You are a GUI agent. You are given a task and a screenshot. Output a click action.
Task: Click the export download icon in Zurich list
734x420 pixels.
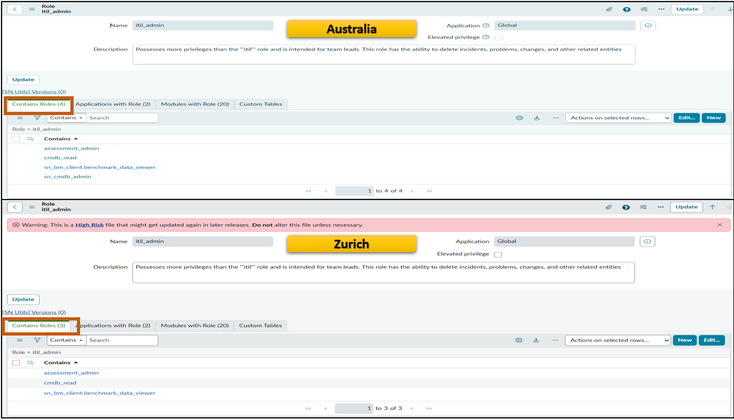tap(537, 340)
